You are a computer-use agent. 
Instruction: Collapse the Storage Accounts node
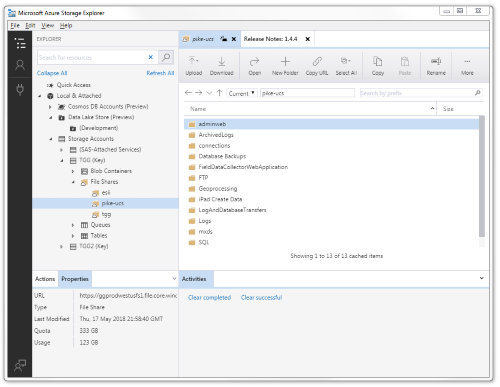tap(51, 139)
